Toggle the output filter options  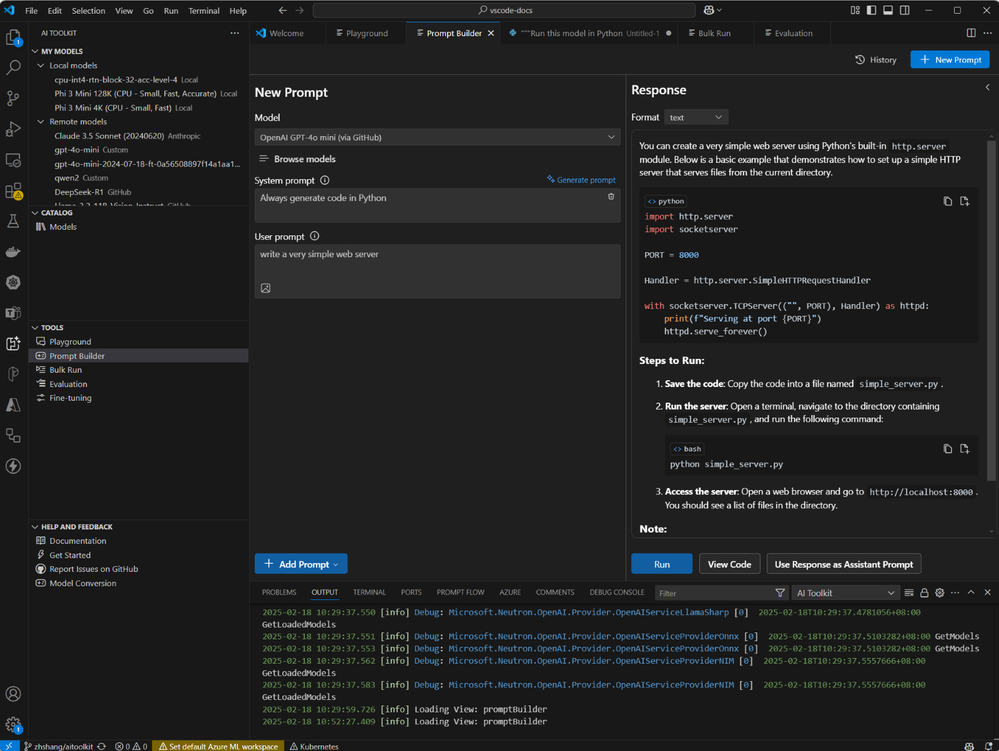tap(780, 593)
